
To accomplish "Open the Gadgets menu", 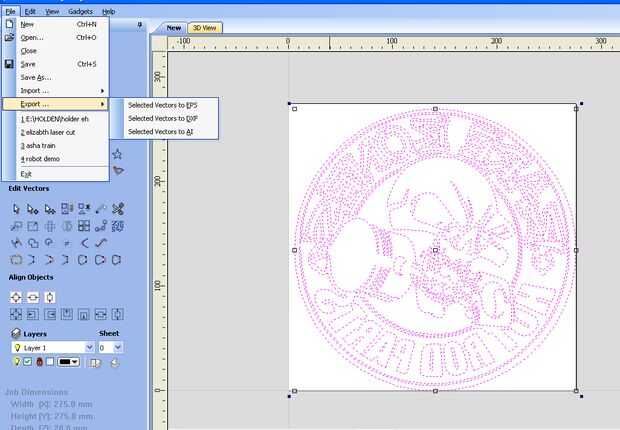I will (x=80, y=11).
